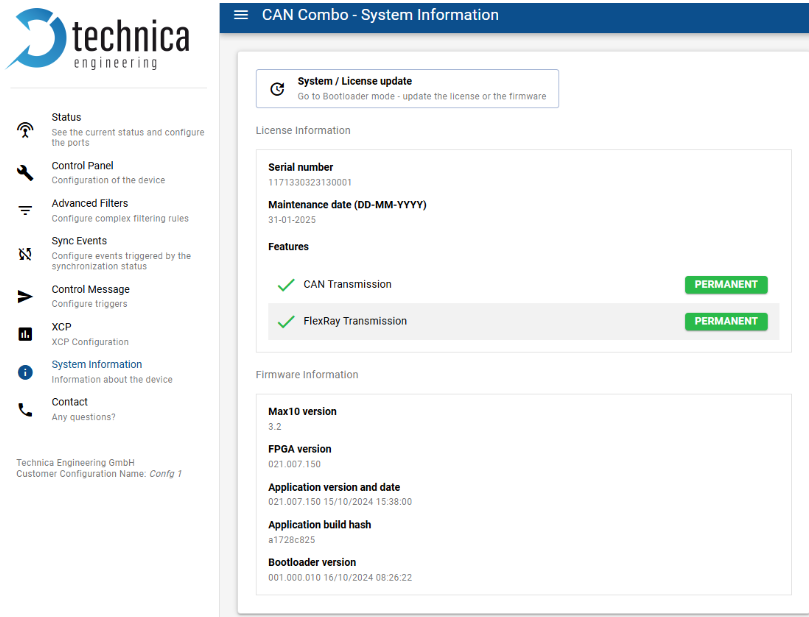Click the Technica Engineering logo
809x617 pixels.
(100, 40)
